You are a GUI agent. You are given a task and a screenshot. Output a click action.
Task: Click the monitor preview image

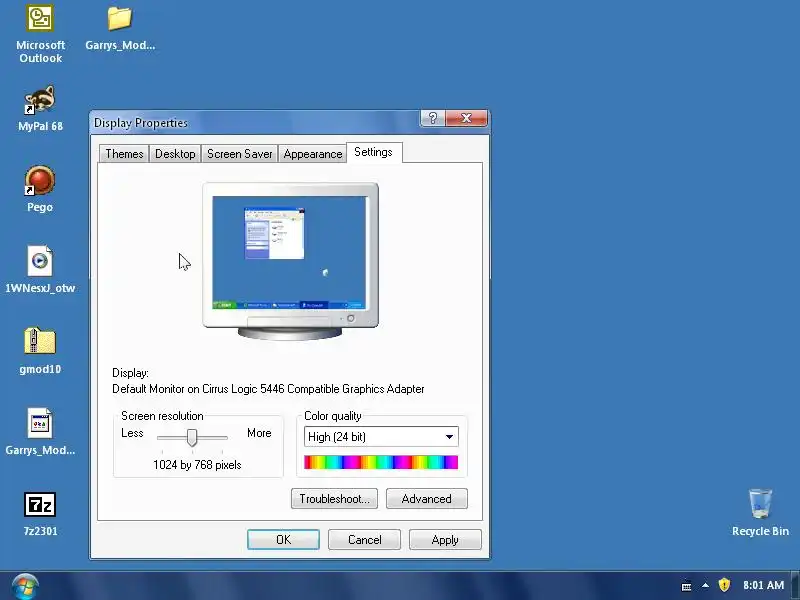(290, 261)
